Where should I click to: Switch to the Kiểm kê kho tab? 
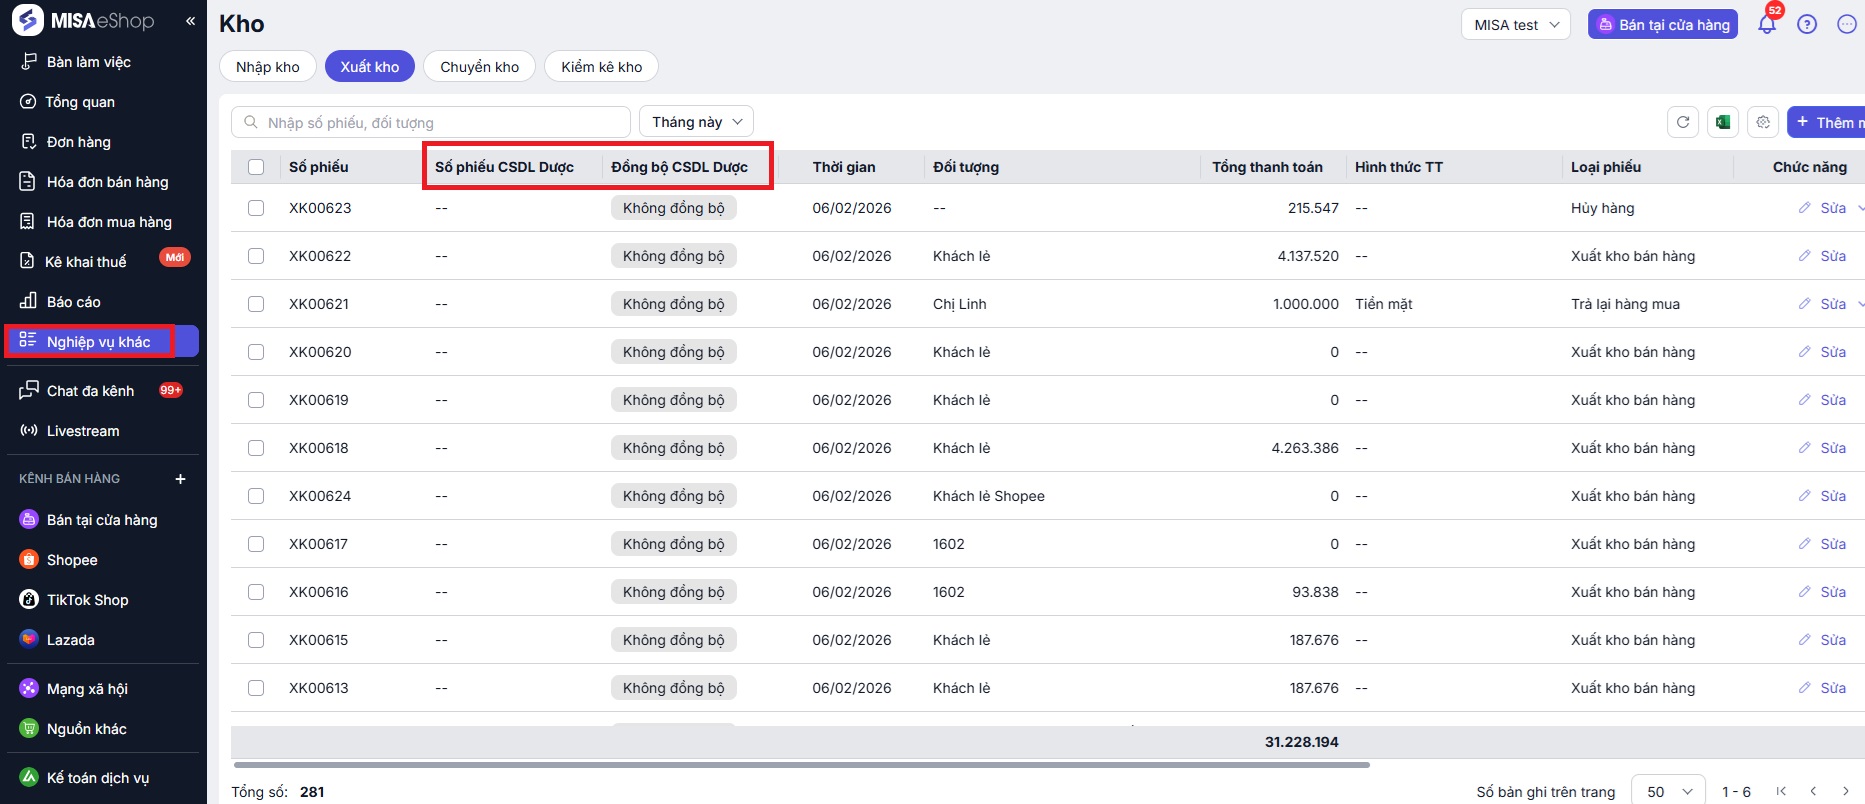point(602,67)
